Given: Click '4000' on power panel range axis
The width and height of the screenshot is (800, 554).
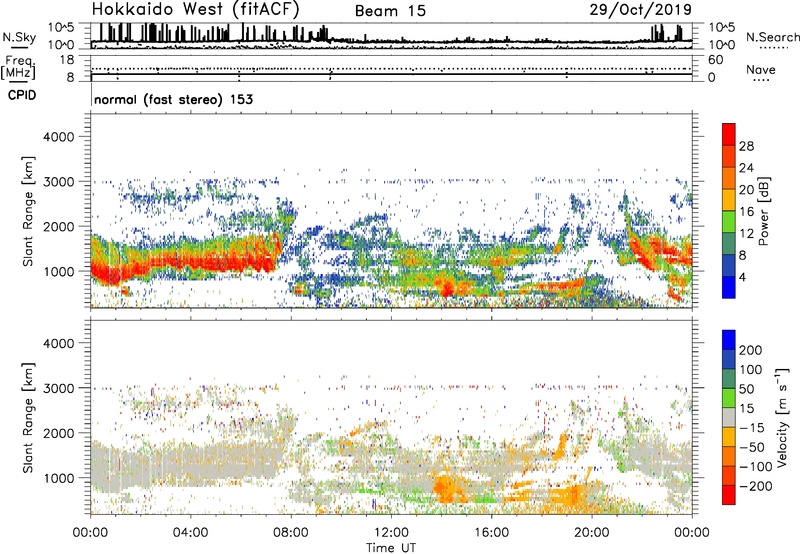Looking at the screenshot, I should click(58, 137).
